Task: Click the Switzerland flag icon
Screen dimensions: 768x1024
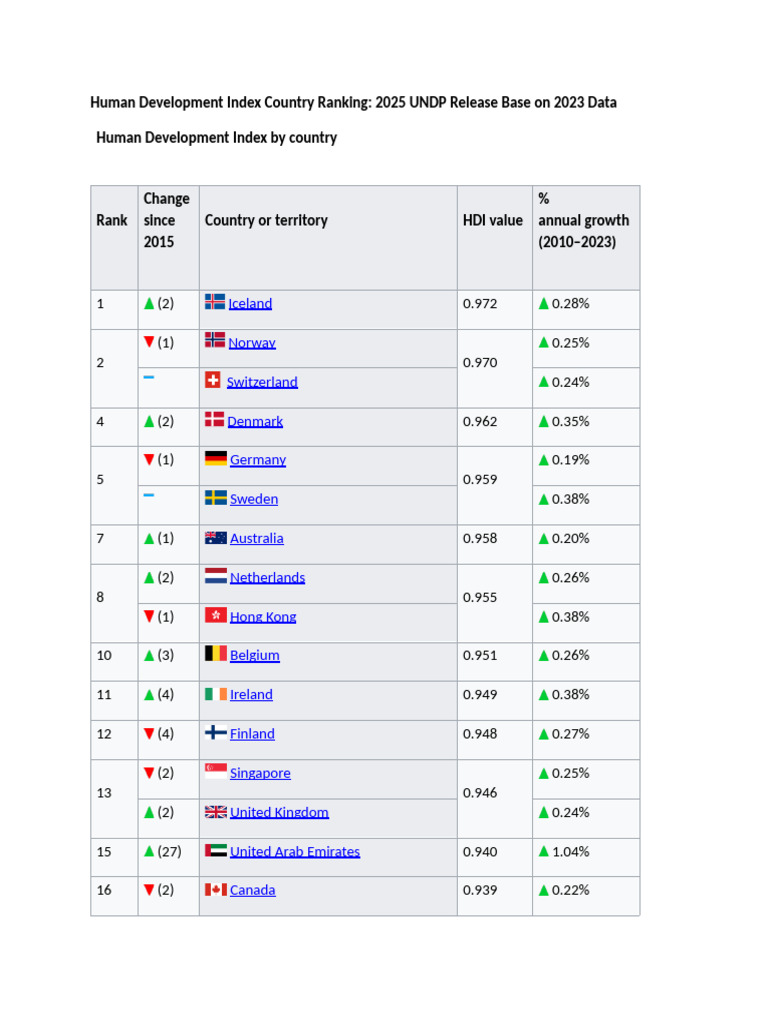Action: pos(213,380)
